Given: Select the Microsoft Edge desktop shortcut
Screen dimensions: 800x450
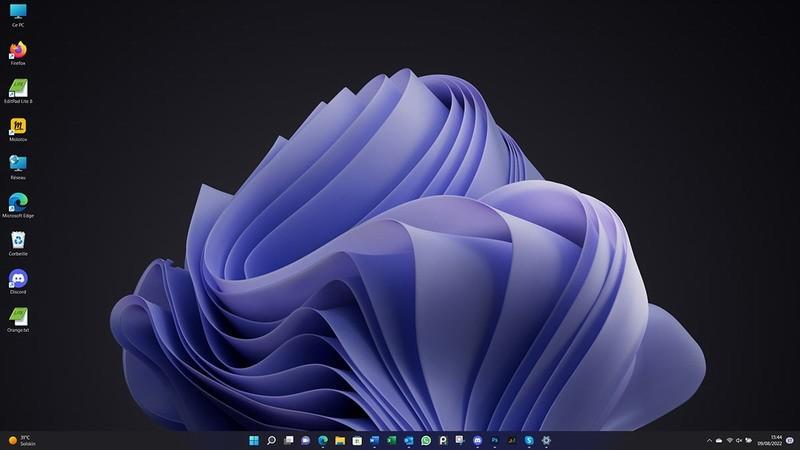Looking at the screenshot, I should pyautogui.click(x=18, y=206).
